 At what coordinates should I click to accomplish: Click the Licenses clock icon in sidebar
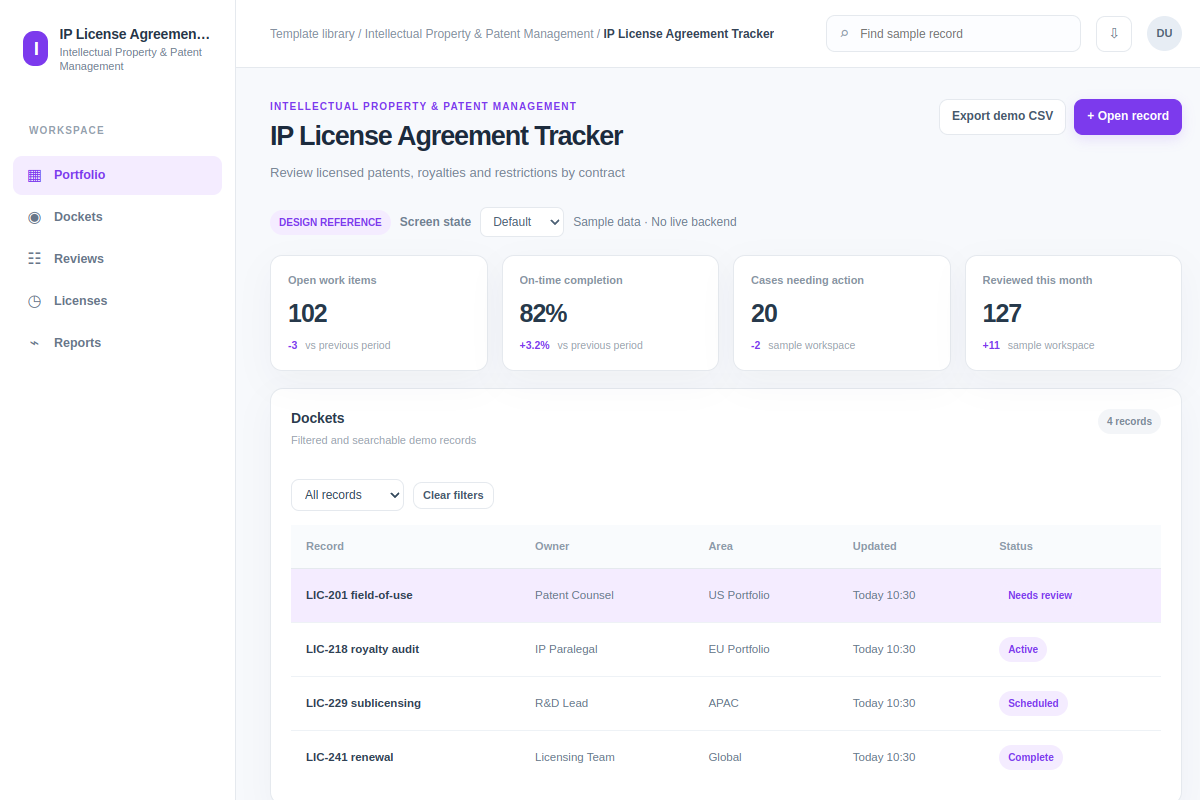(35, 301)
